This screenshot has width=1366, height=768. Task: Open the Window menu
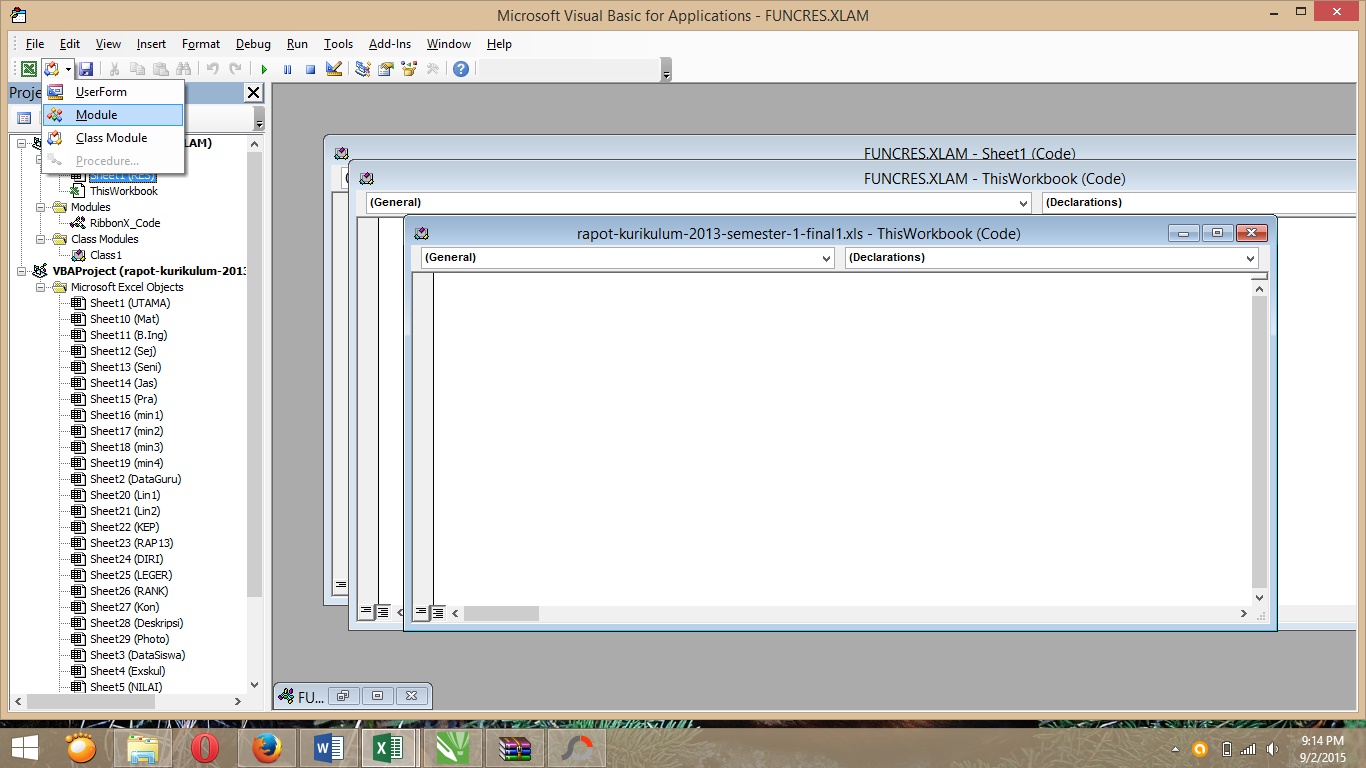[x=449, y=44]
